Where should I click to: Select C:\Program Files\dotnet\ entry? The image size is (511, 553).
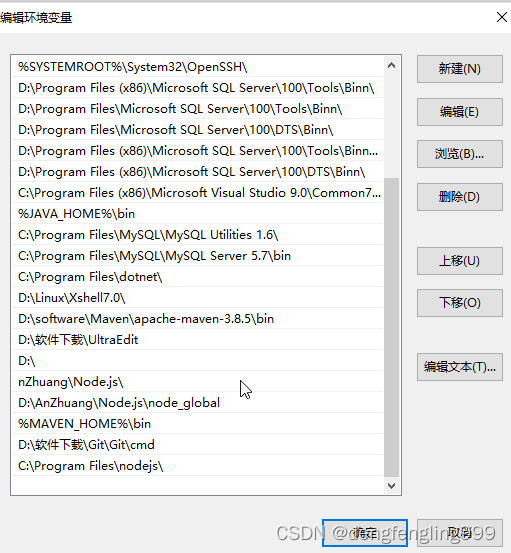(197, 277)
